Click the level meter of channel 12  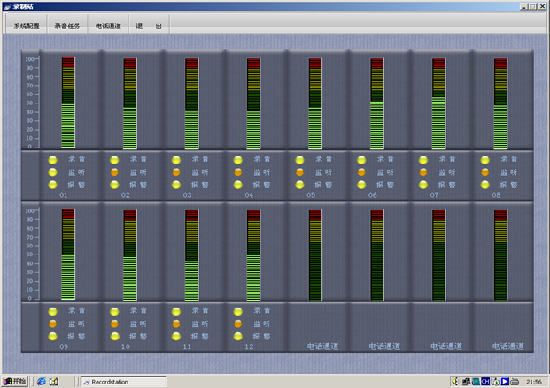click(x=253, y=255)
